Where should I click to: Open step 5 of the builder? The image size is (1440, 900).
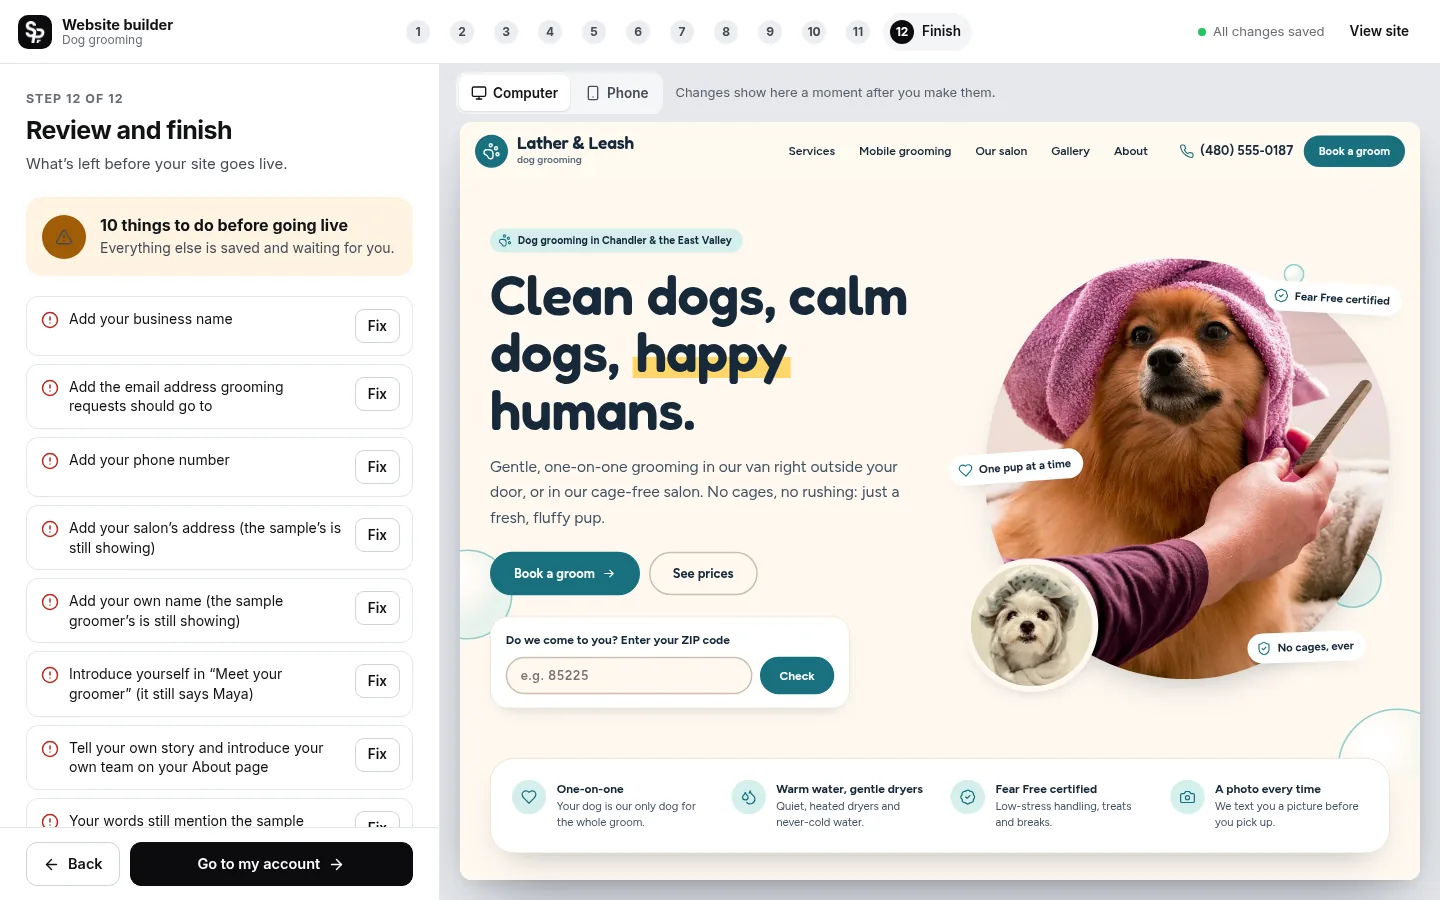point(594,32)
